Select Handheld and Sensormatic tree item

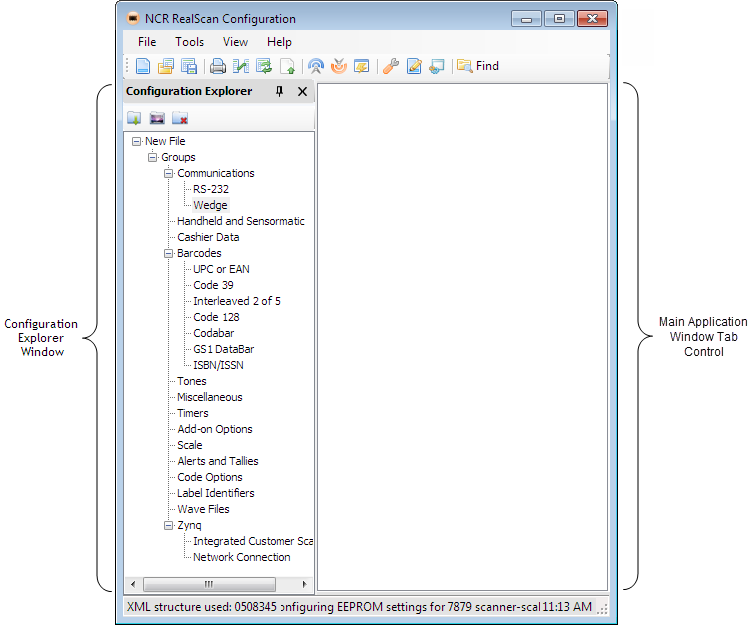(241, 221)
